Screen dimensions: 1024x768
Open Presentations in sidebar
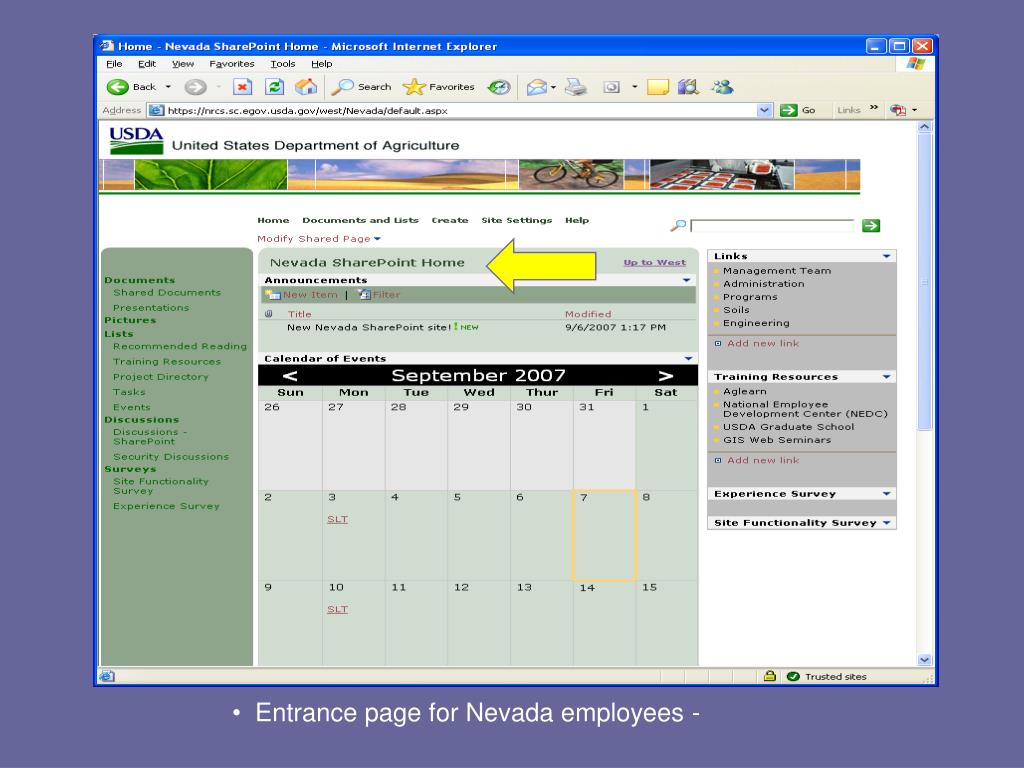[151, 308]
